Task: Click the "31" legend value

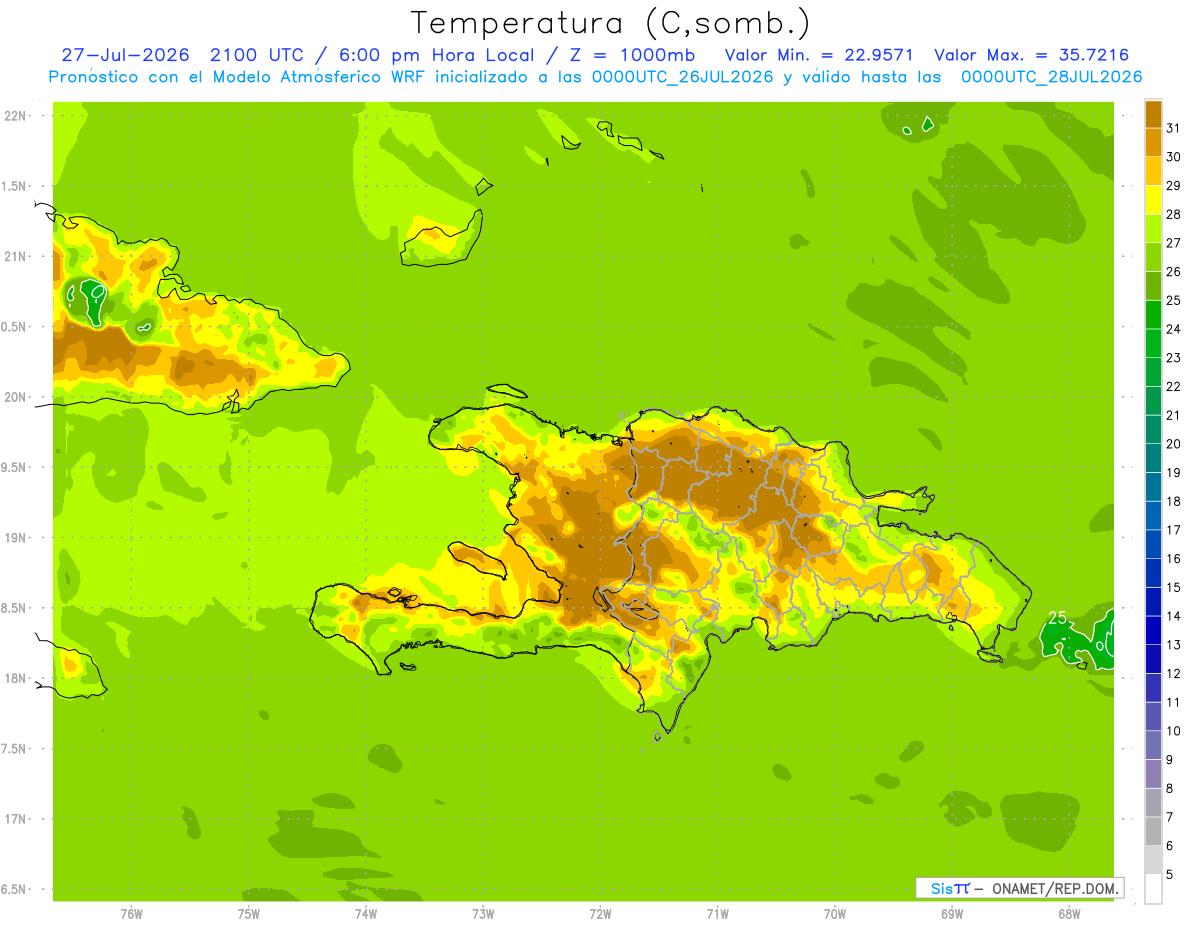Action: click(x=1174, y=128)
